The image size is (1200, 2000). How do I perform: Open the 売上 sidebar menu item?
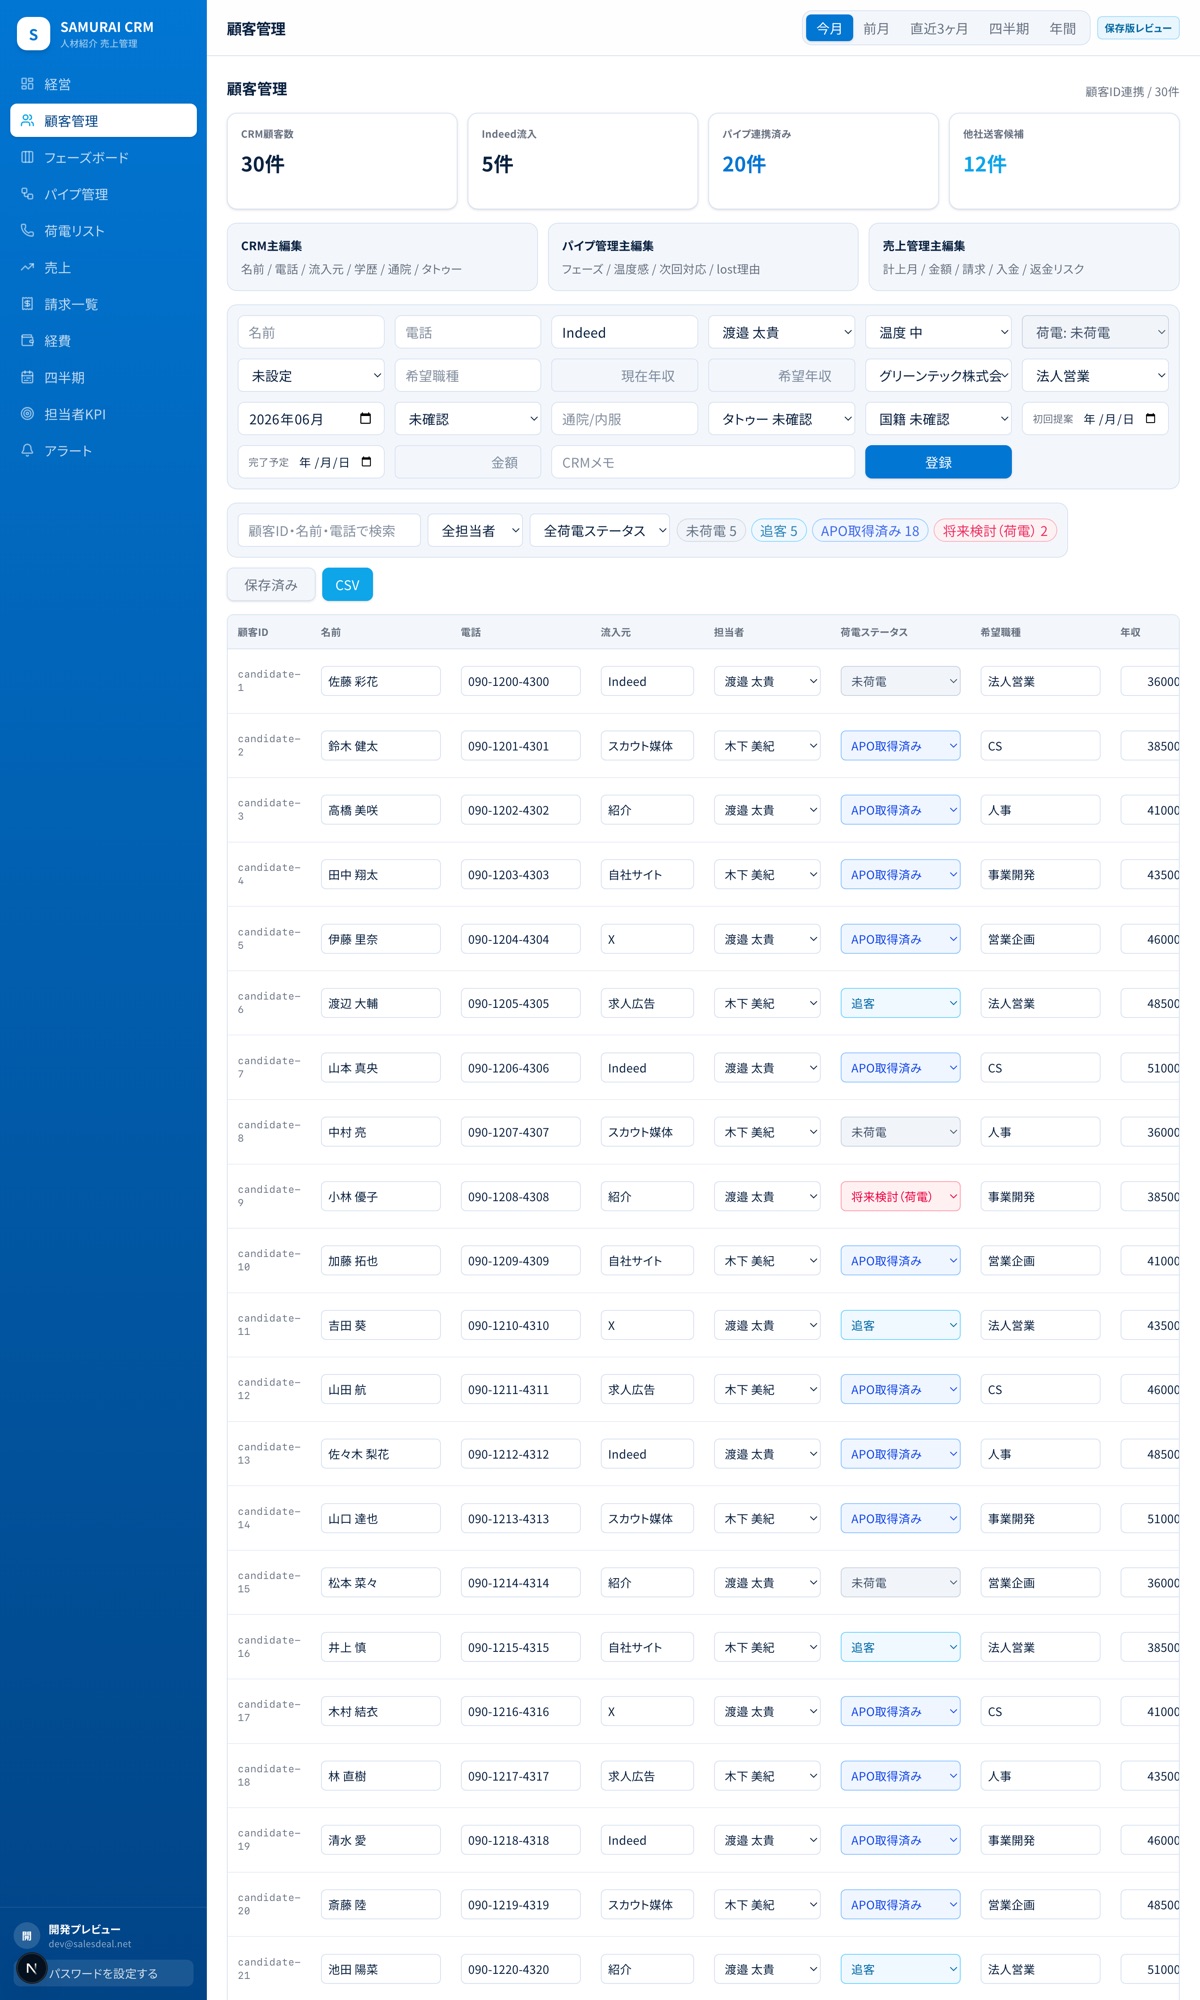coord(103,267)
